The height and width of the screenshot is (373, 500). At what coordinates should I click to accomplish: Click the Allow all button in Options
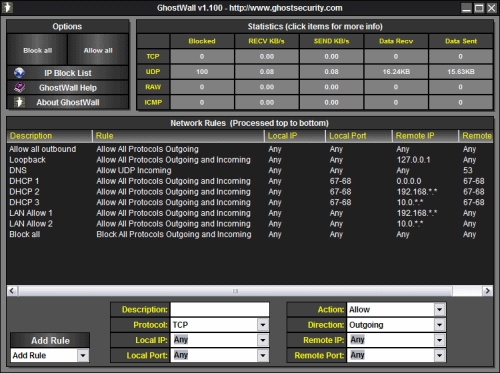pyautogui.click(x=98, y=50)
